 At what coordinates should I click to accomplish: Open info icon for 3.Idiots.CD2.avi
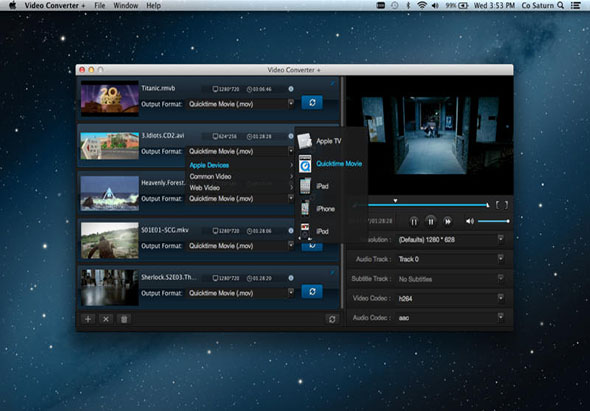(x=291, y=136)
